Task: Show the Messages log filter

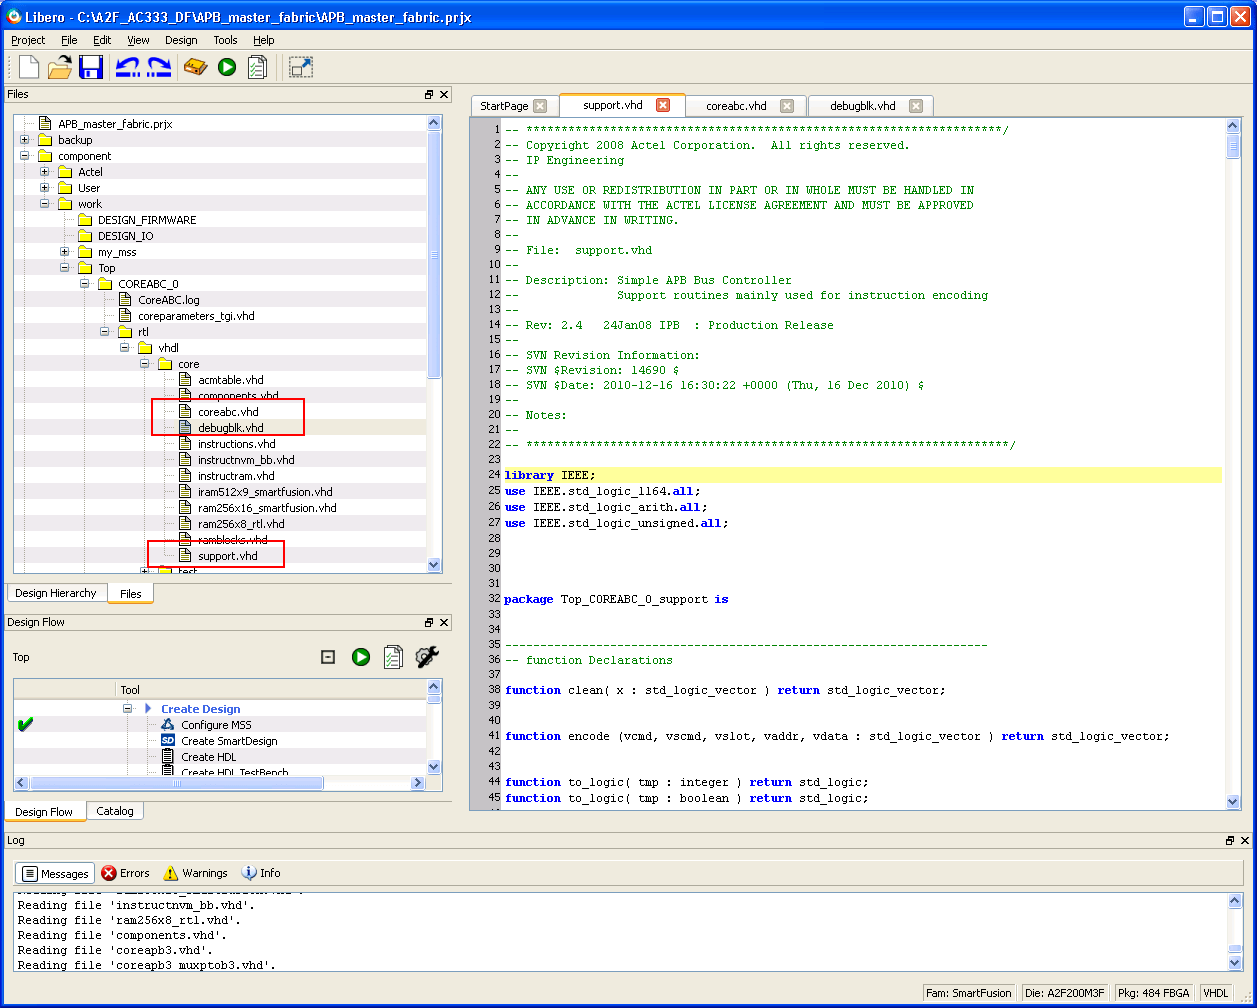Action: point(55,873)
